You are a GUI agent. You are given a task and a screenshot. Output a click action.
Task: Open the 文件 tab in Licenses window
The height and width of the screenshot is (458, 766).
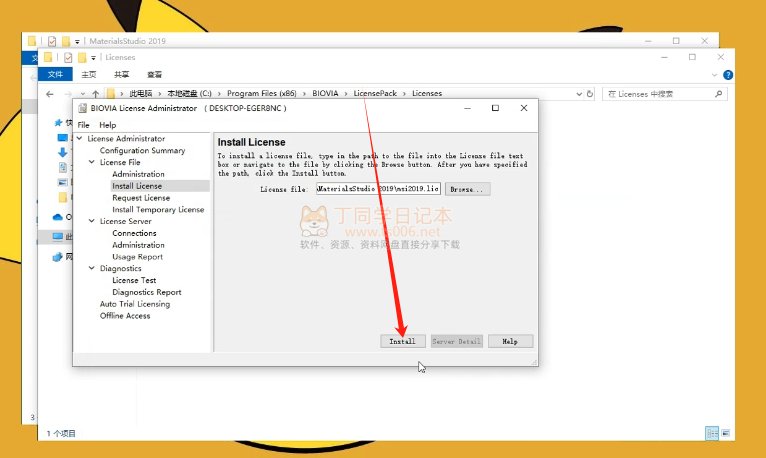pos(55,74)
